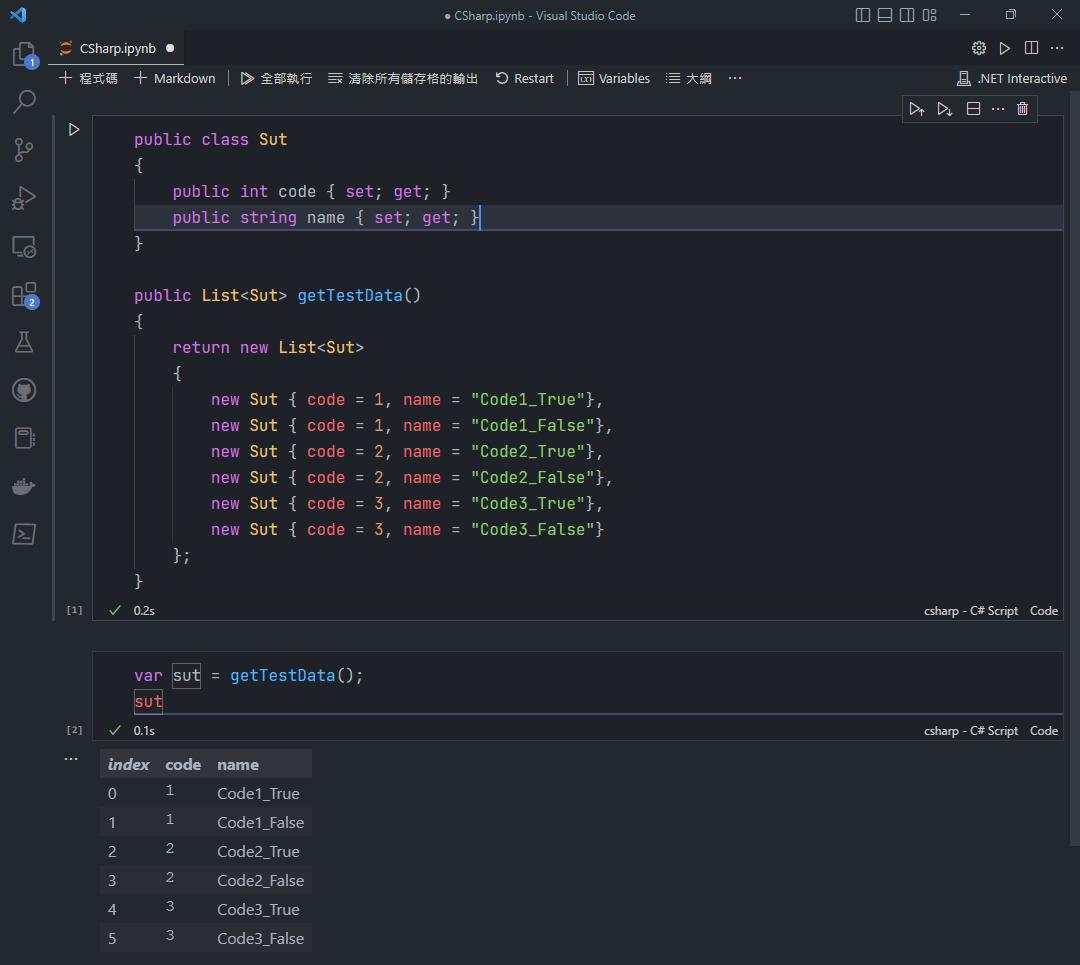1080x965 pixels.
Task: Click the 0.2s execution time
Action: point(144,611)
